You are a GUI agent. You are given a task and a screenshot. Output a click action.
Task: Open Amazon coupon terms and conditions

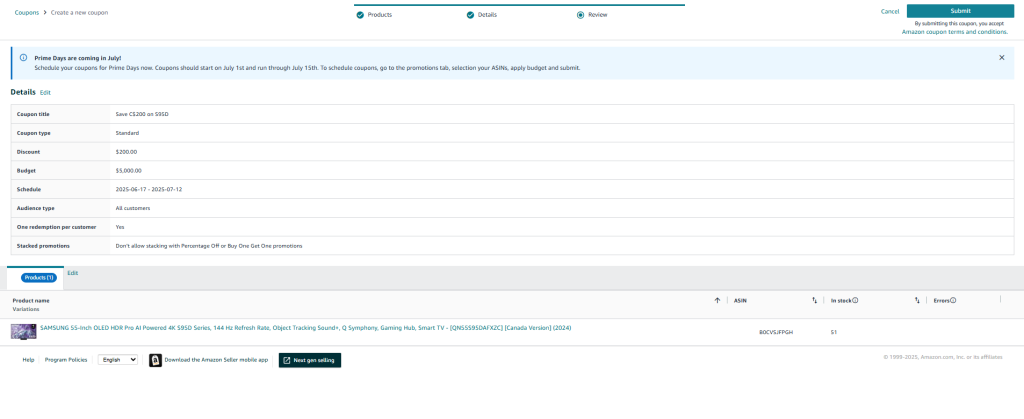tap(955, 31)
